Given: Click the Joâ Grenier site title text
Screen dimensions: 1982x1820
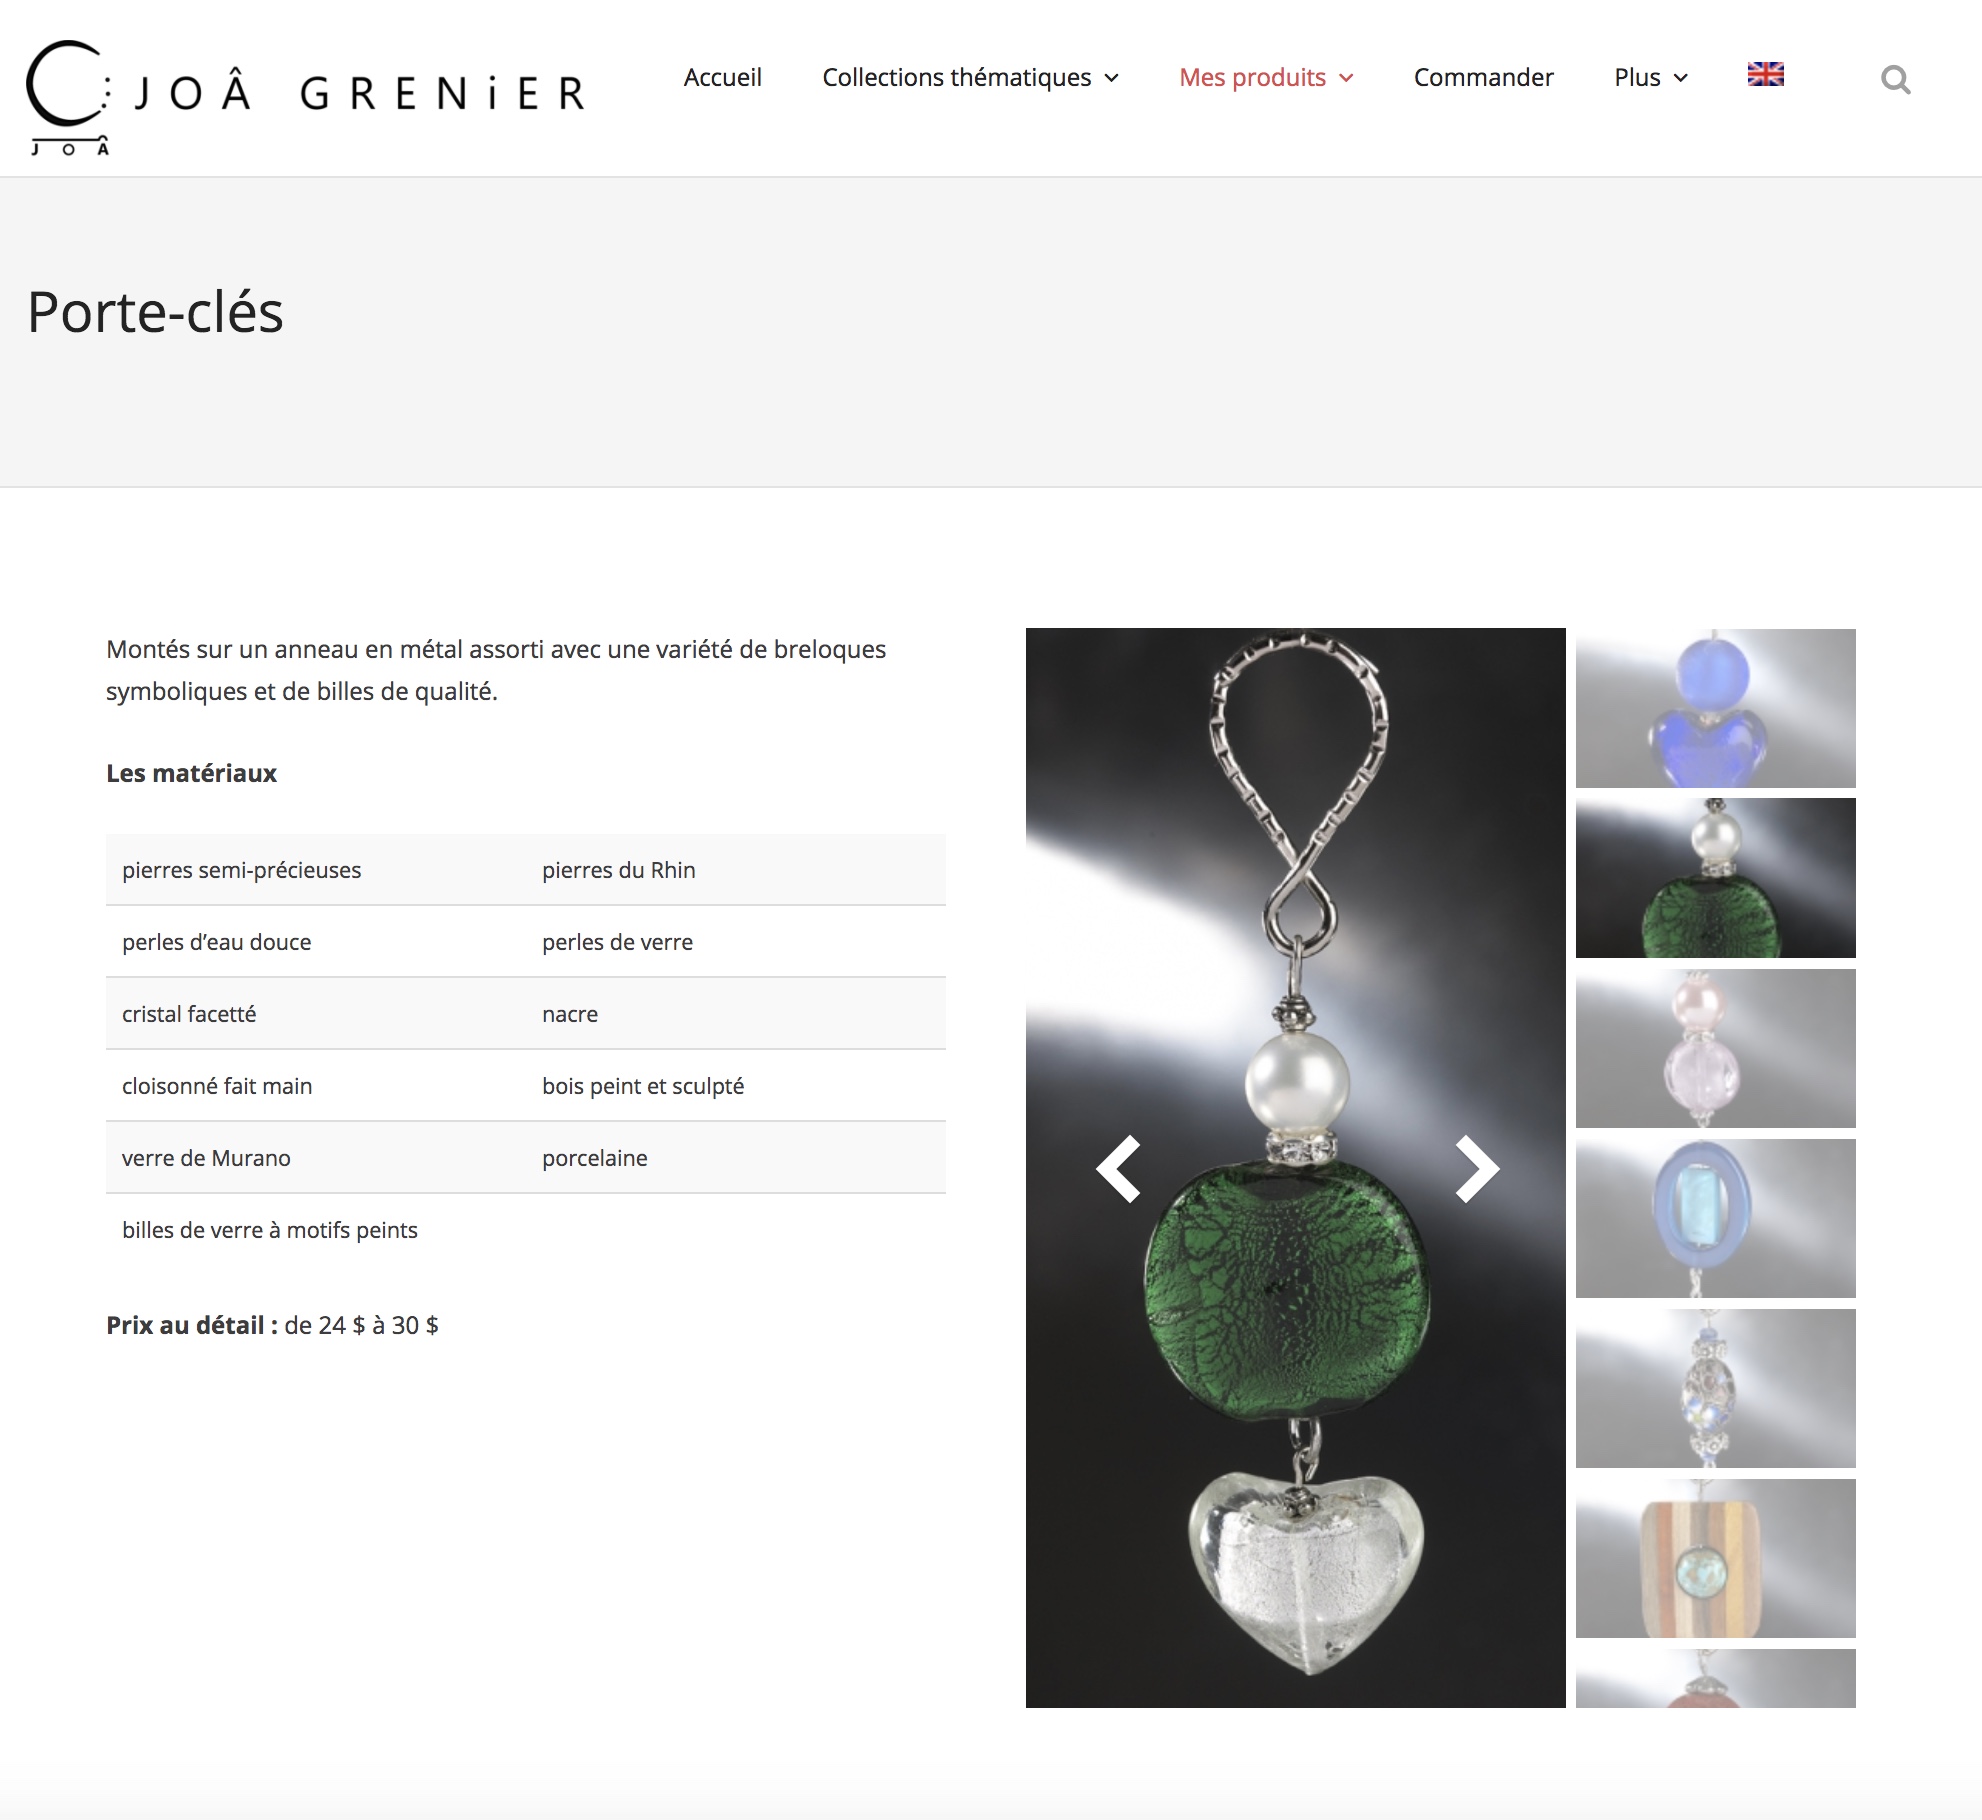Looking at the screenshot, I should [x=360, y=93].
